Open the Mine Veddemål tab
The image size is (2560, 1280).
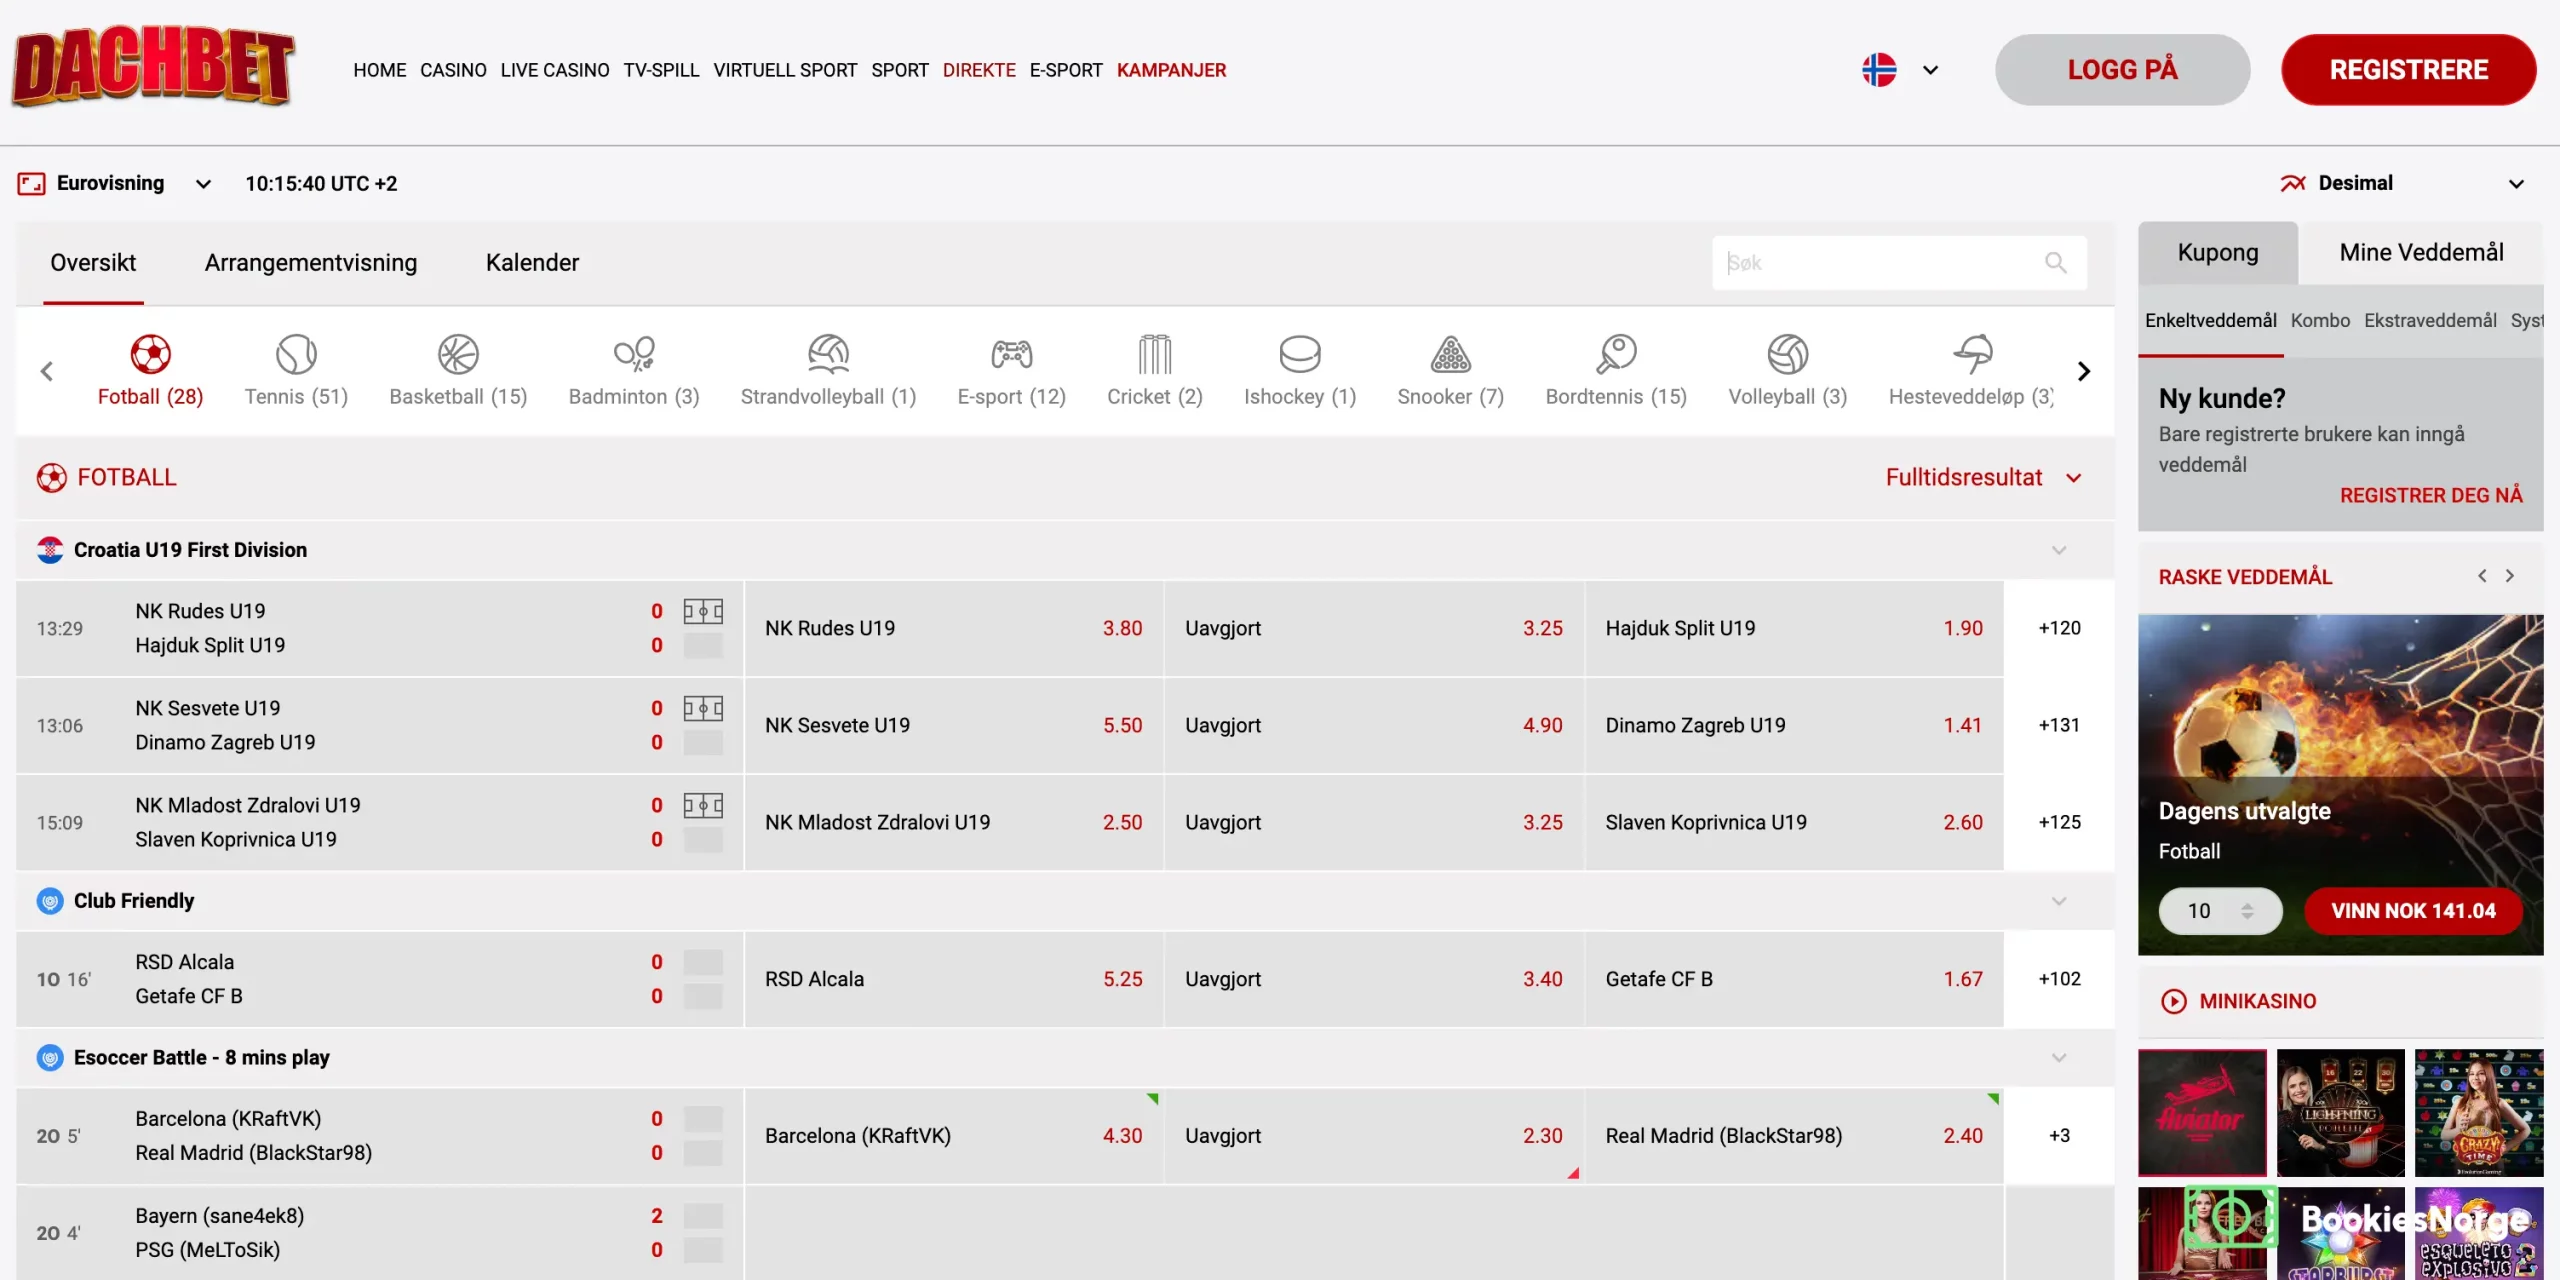[x=2421, y=253]
